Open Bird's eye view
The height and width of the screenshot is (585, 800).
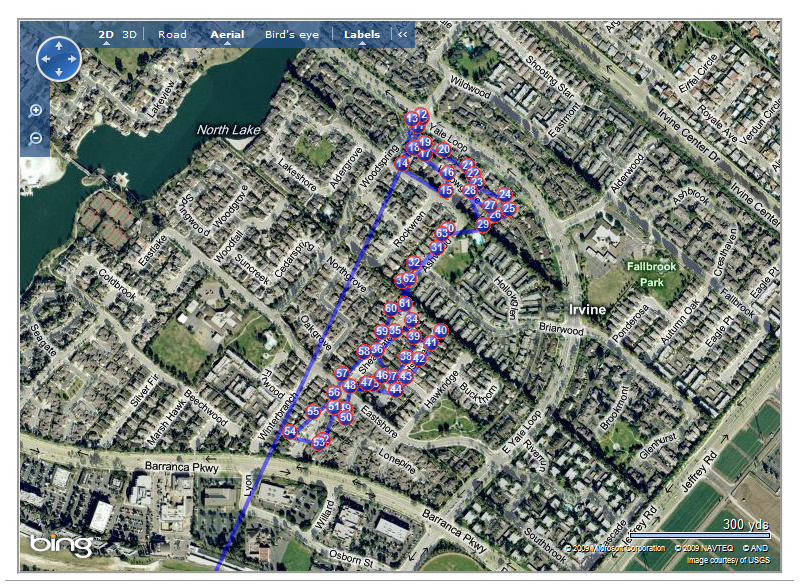point(291,35)
